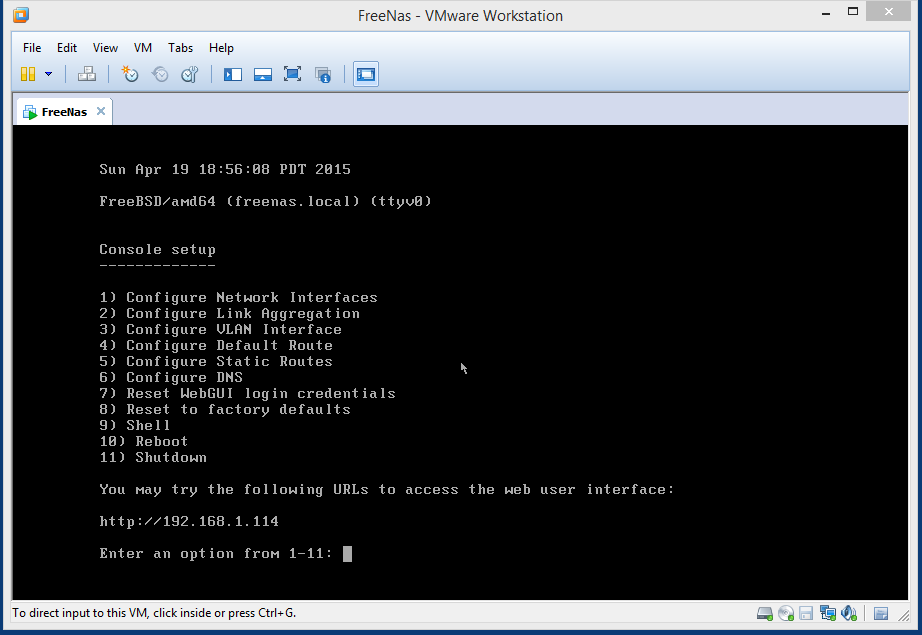
Task: Take a snapshot of this VM
Action: 129,74
